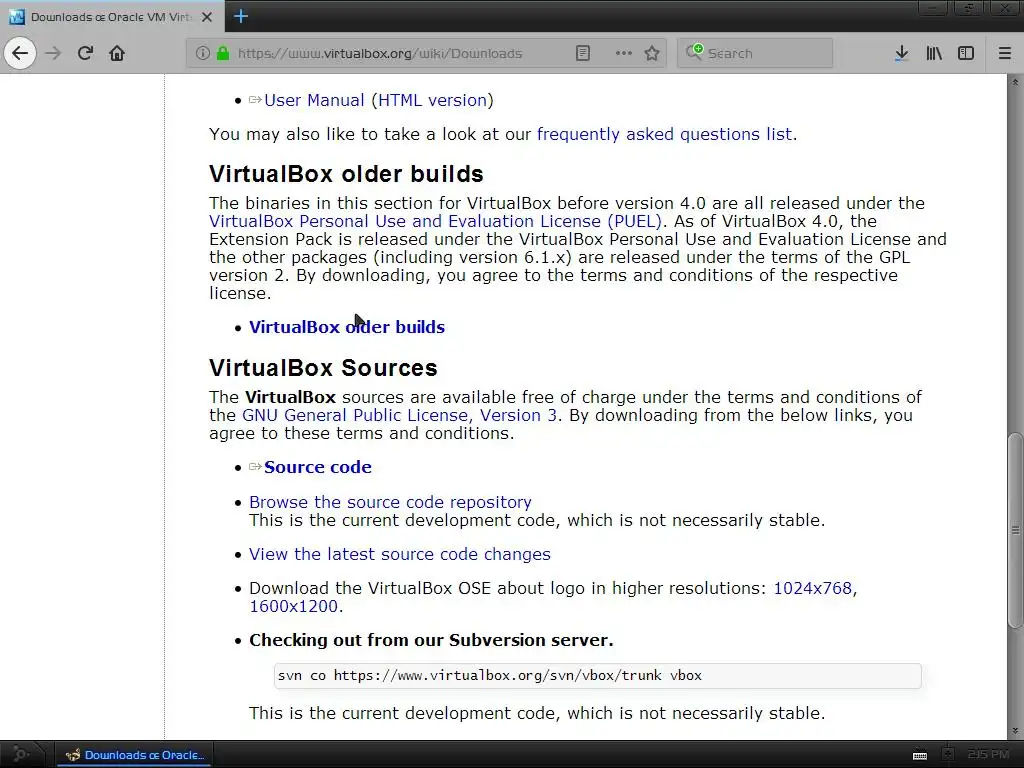
Task: Select Downloads Oracle taskbar window button
Action: point(135,755)
